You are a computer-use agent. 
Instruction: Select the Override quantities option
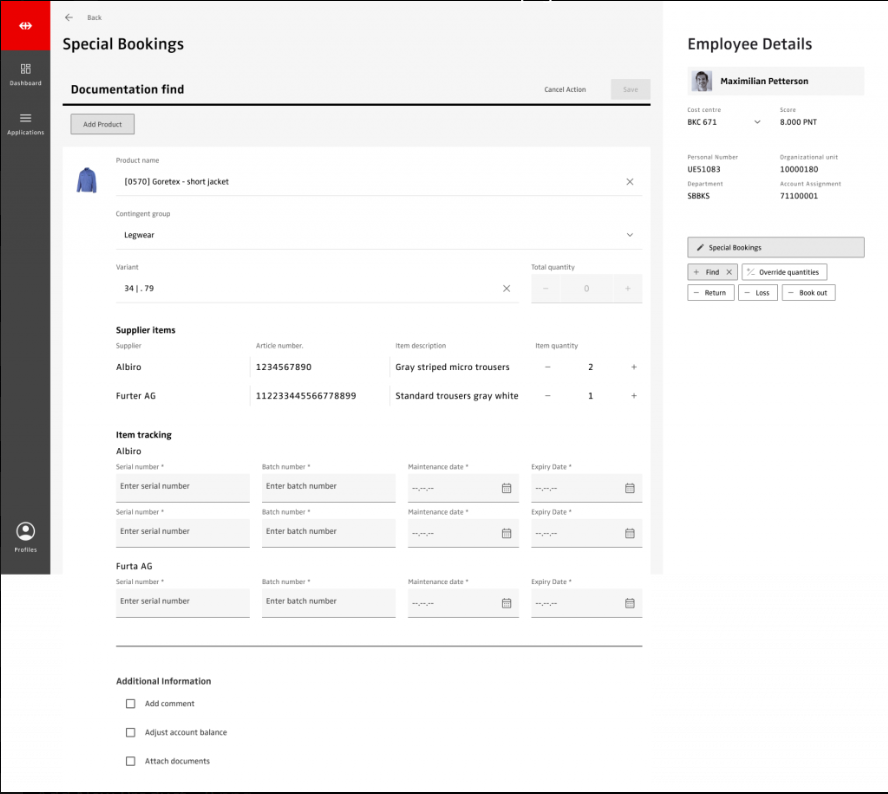click(x=784, y=272)
